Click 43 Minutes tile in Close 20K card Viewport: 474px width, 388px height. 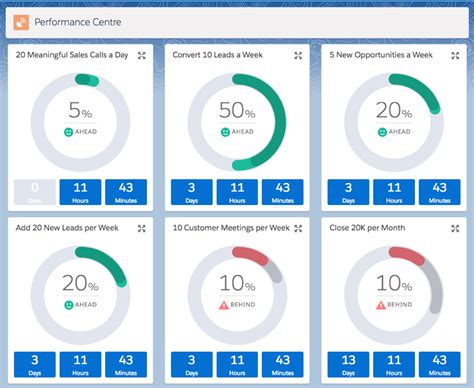(440, 365)
